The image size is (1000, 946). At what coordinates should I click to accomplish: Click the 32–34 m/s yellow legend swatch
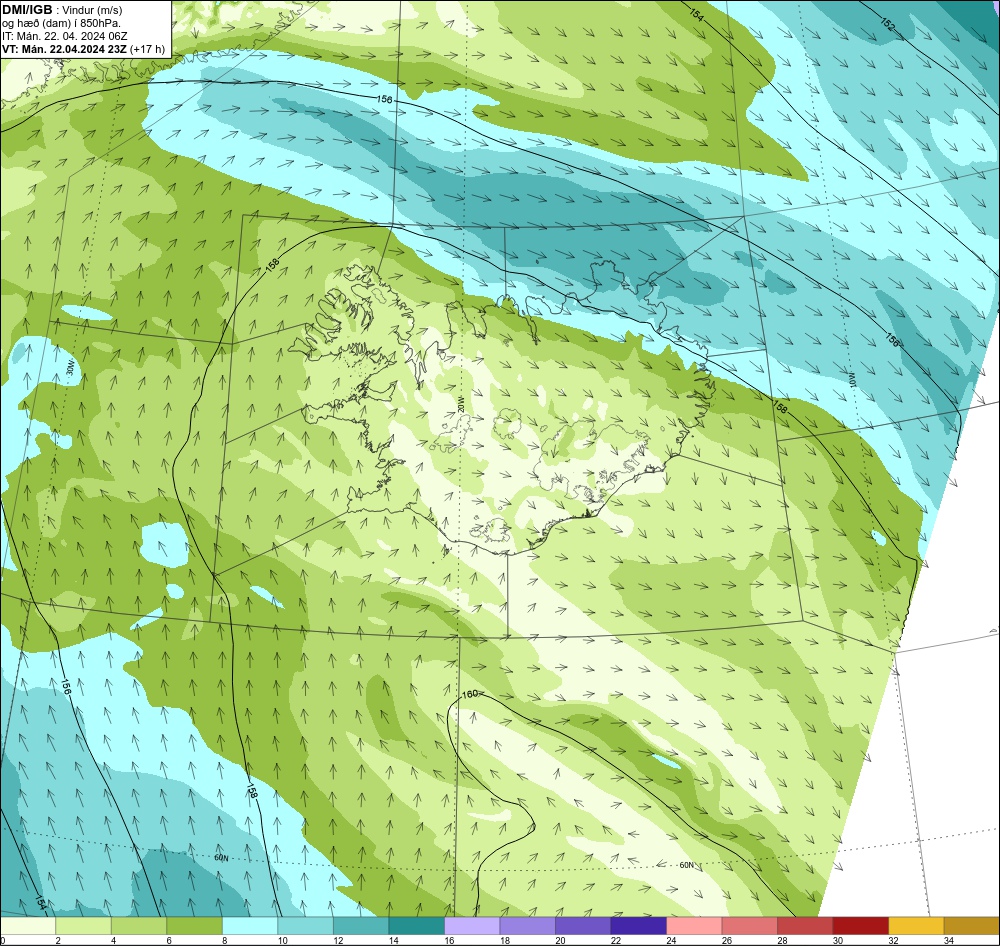point(916,926)
